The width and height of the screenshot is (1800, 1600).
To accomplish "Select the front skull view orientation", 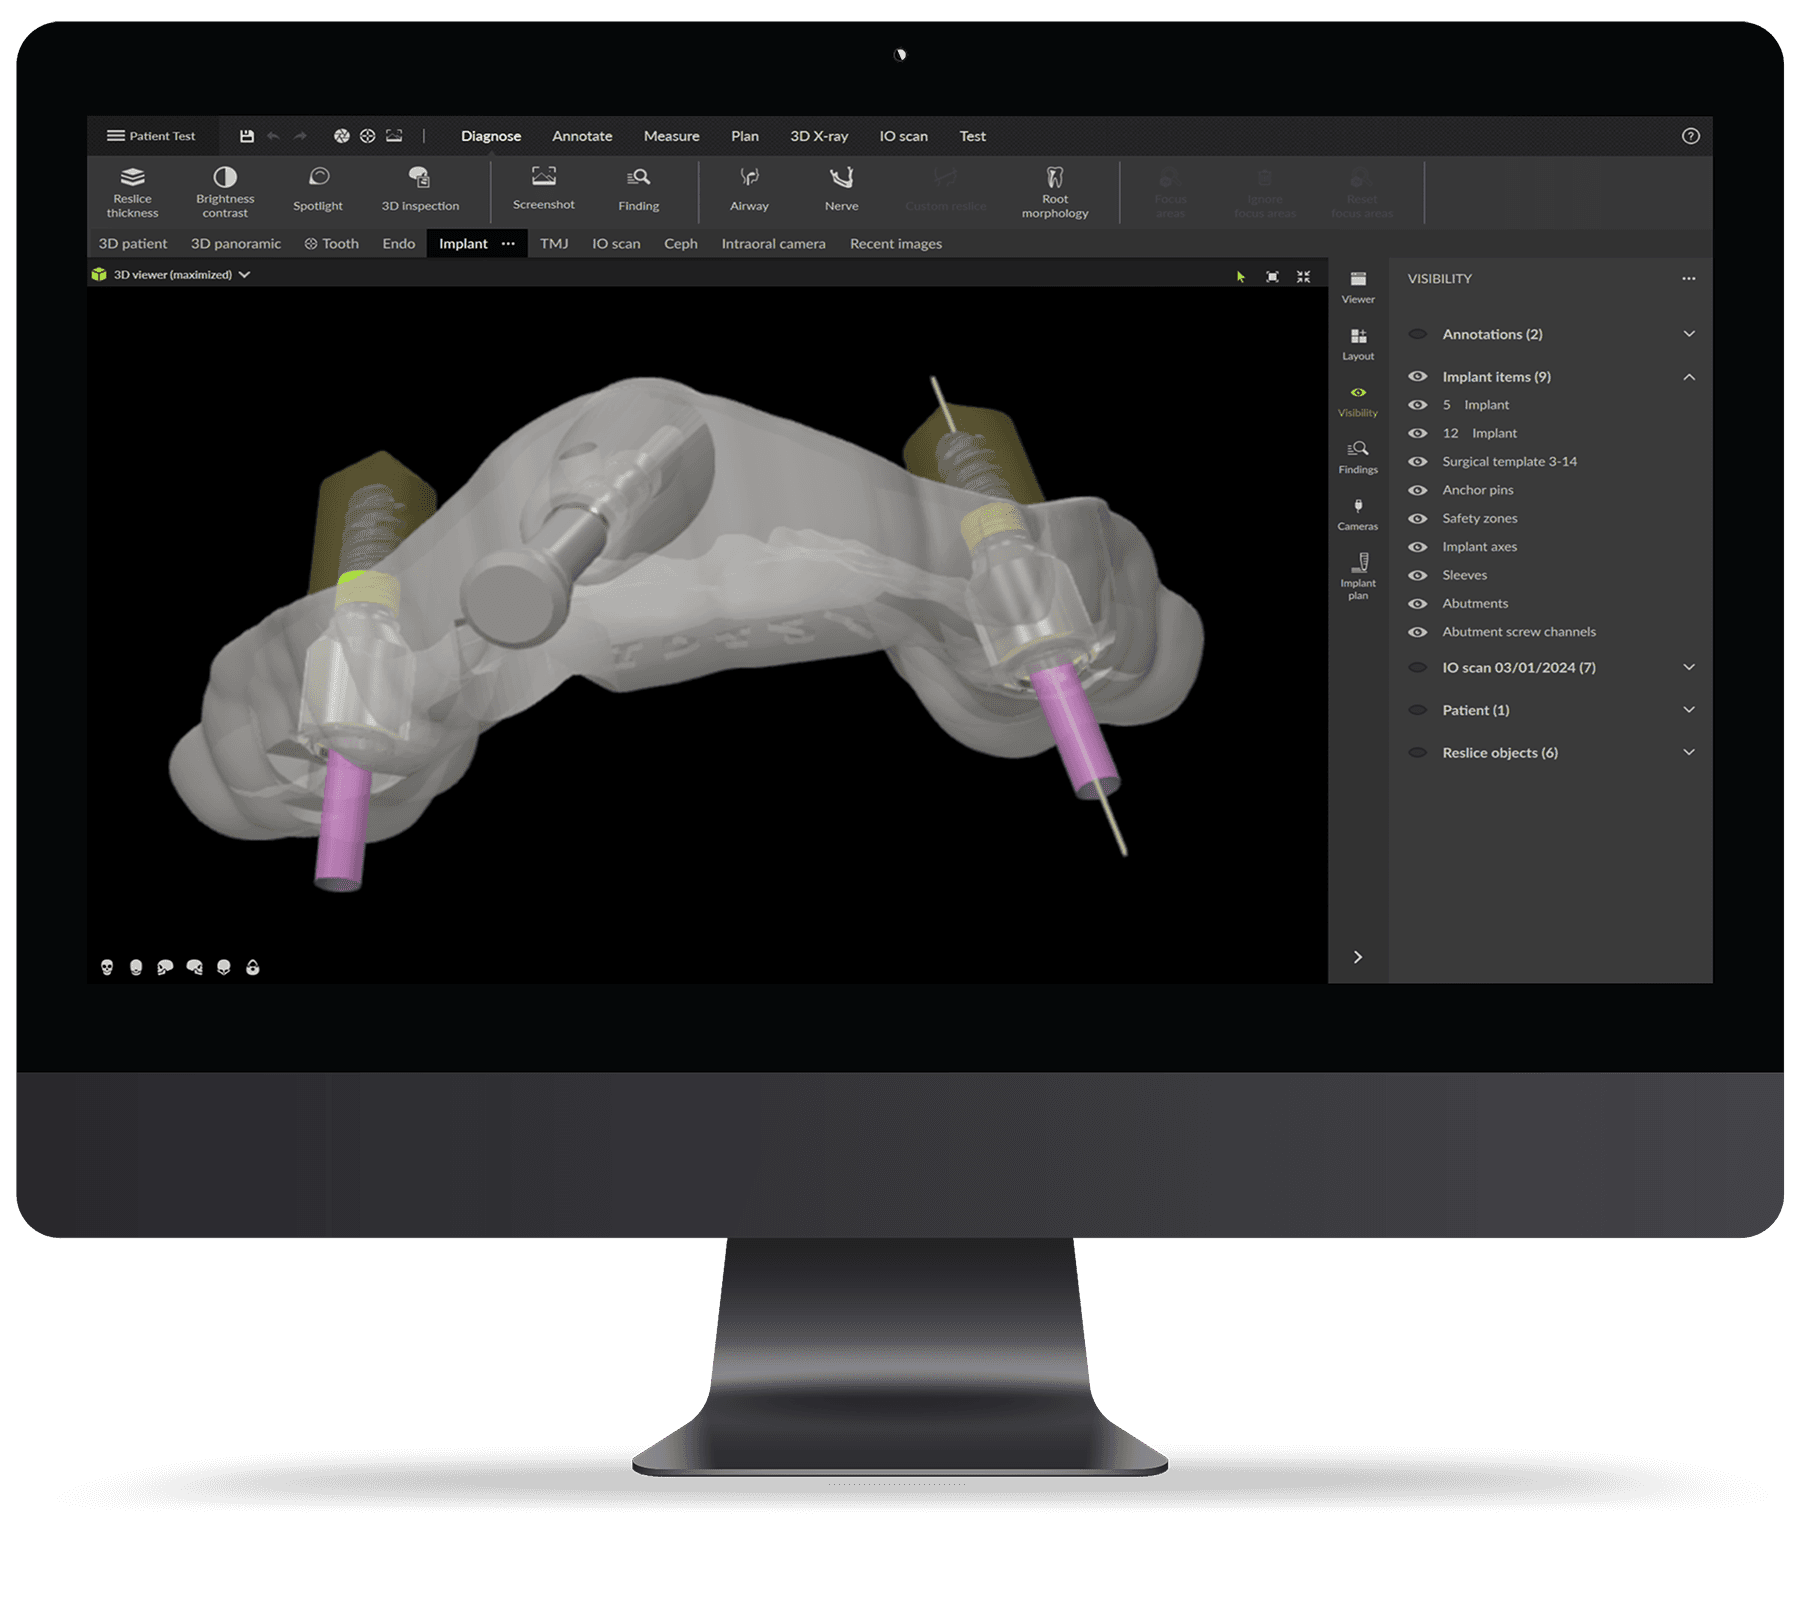I will pos(107,967).
